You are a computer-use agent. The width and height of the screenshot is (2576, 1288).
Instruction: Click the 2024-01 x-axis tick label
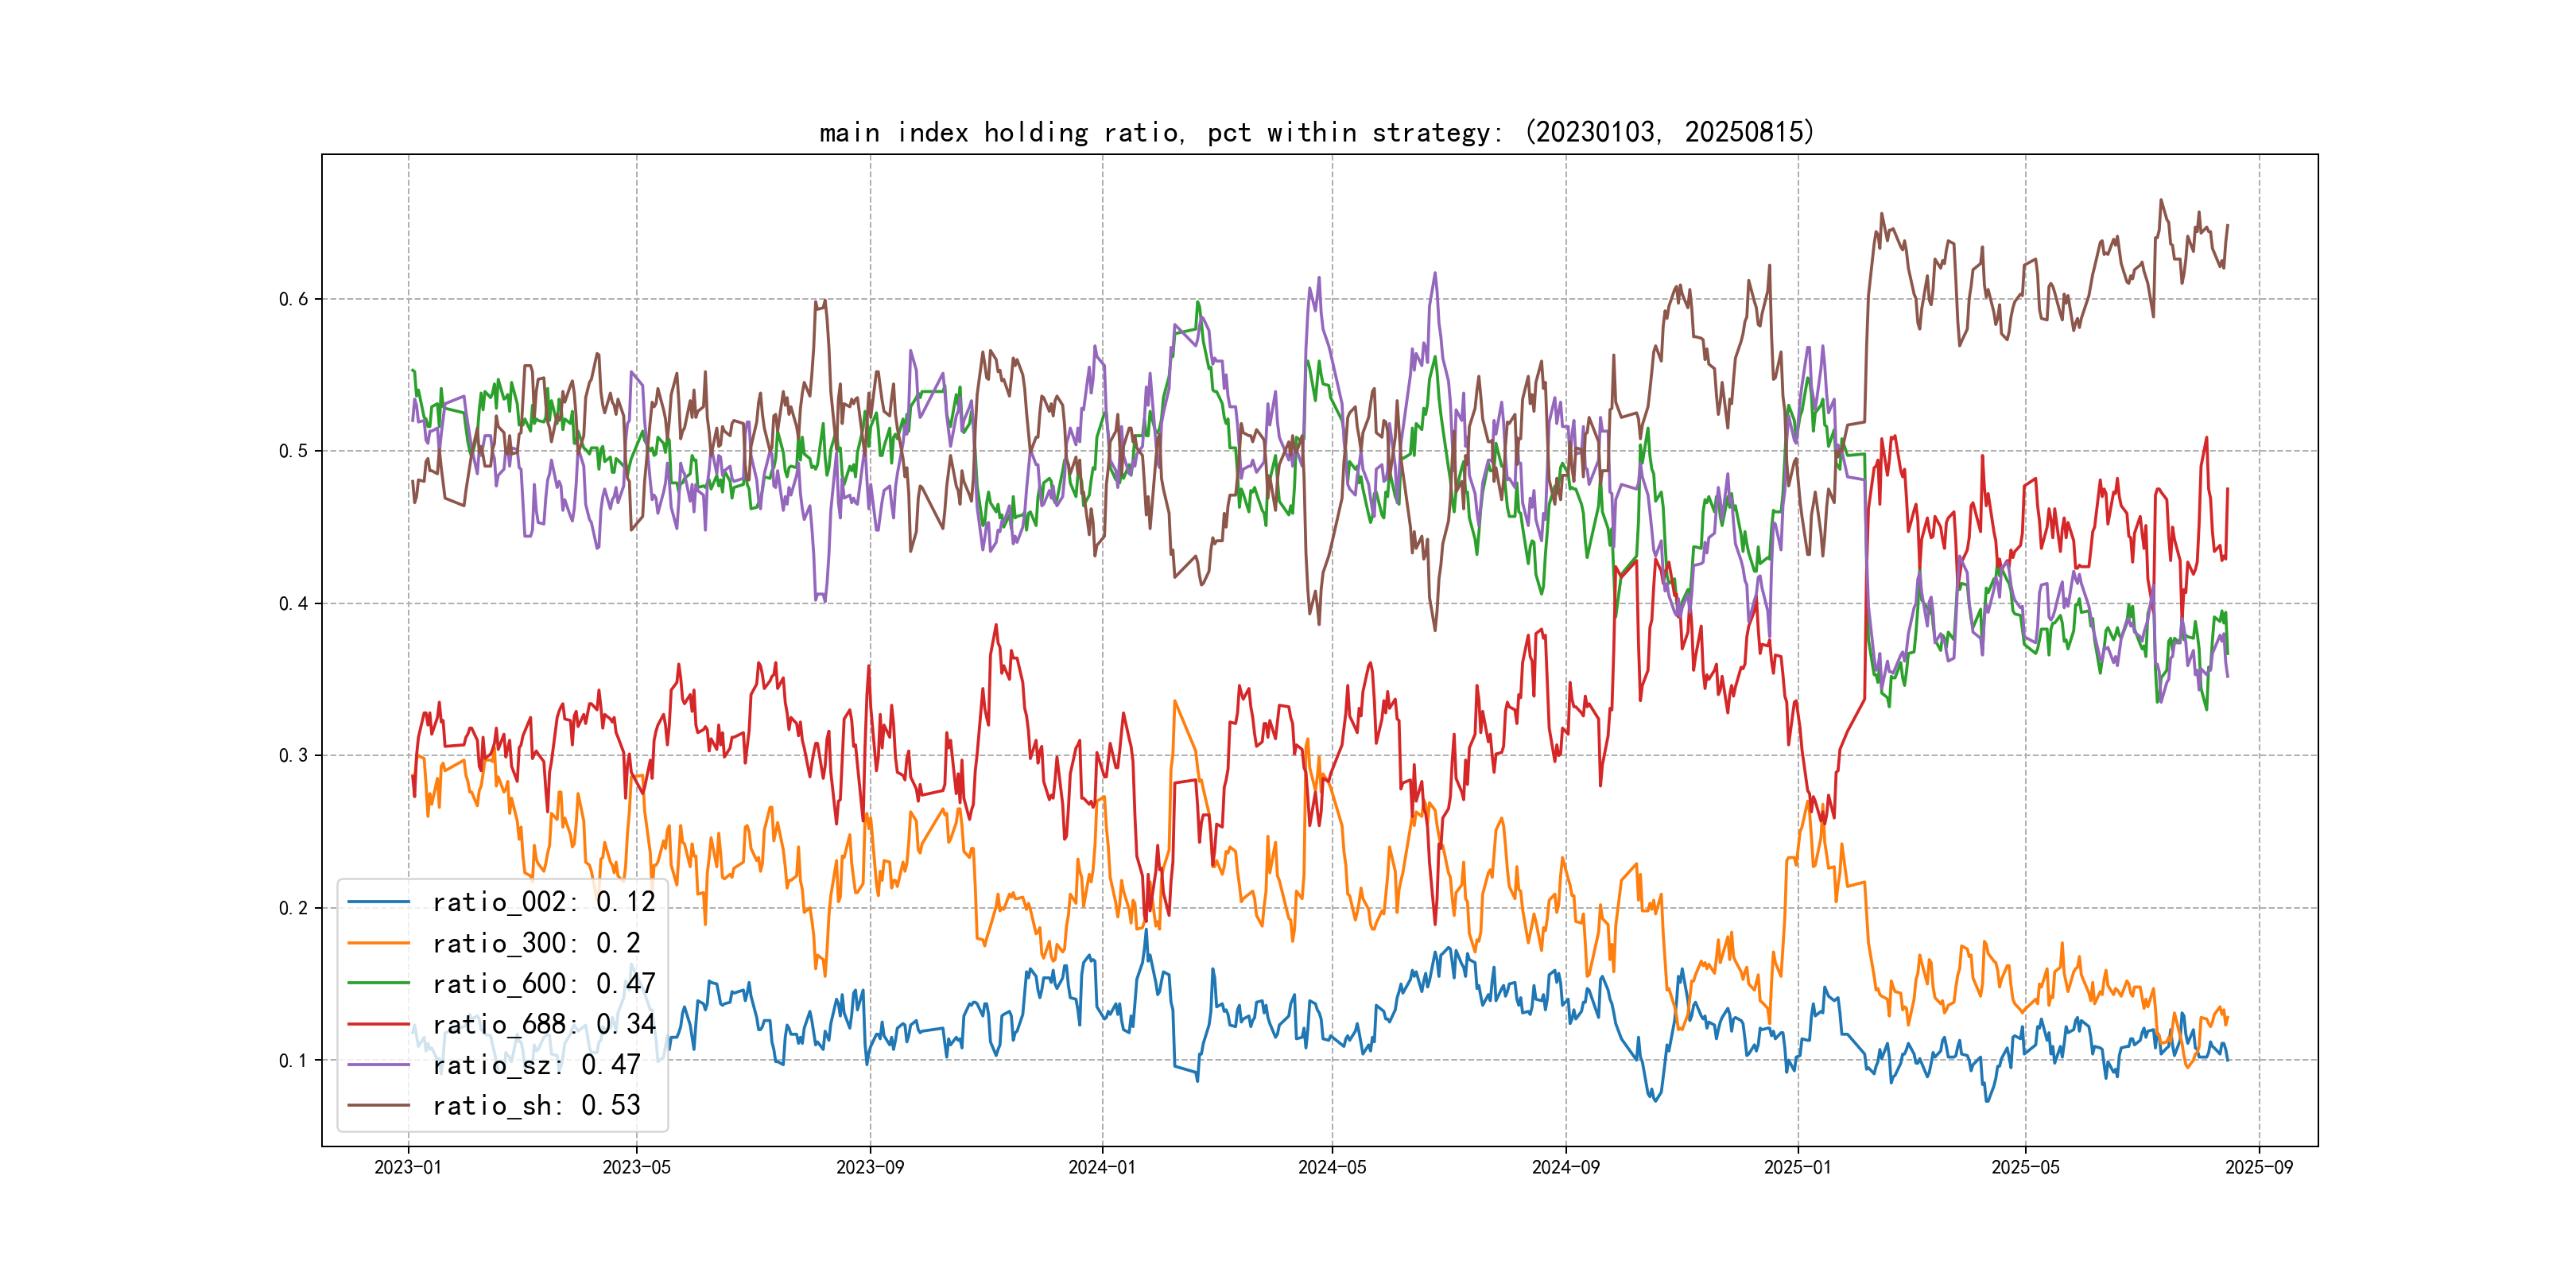tap(1102, 1167)
